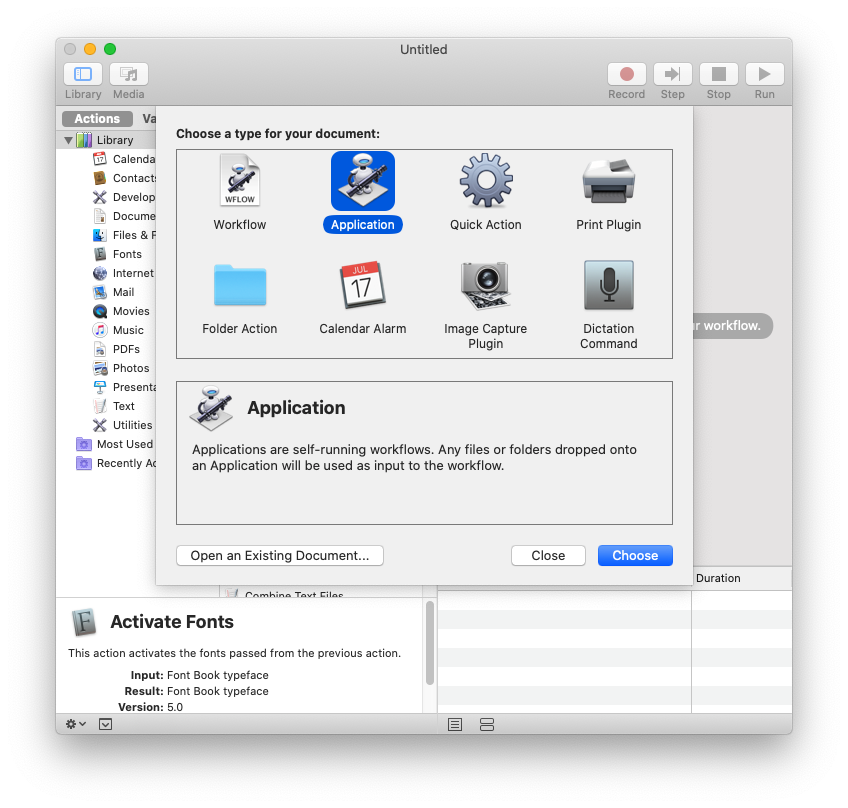Pick the Folder Action document type
Image resolution: width=848 pixels, height=808 pixels.
coord(240,286)
